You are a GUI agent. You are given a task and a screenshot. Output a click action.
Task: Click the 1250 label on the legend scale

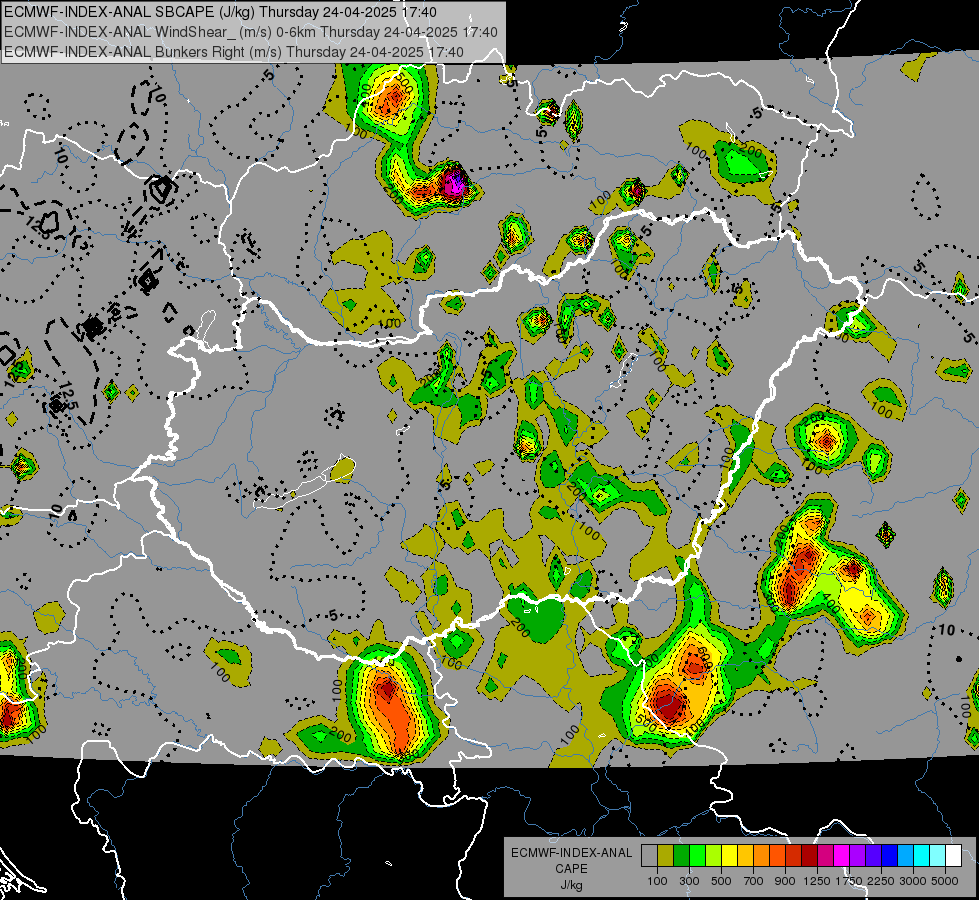click(x=817, y=881)
